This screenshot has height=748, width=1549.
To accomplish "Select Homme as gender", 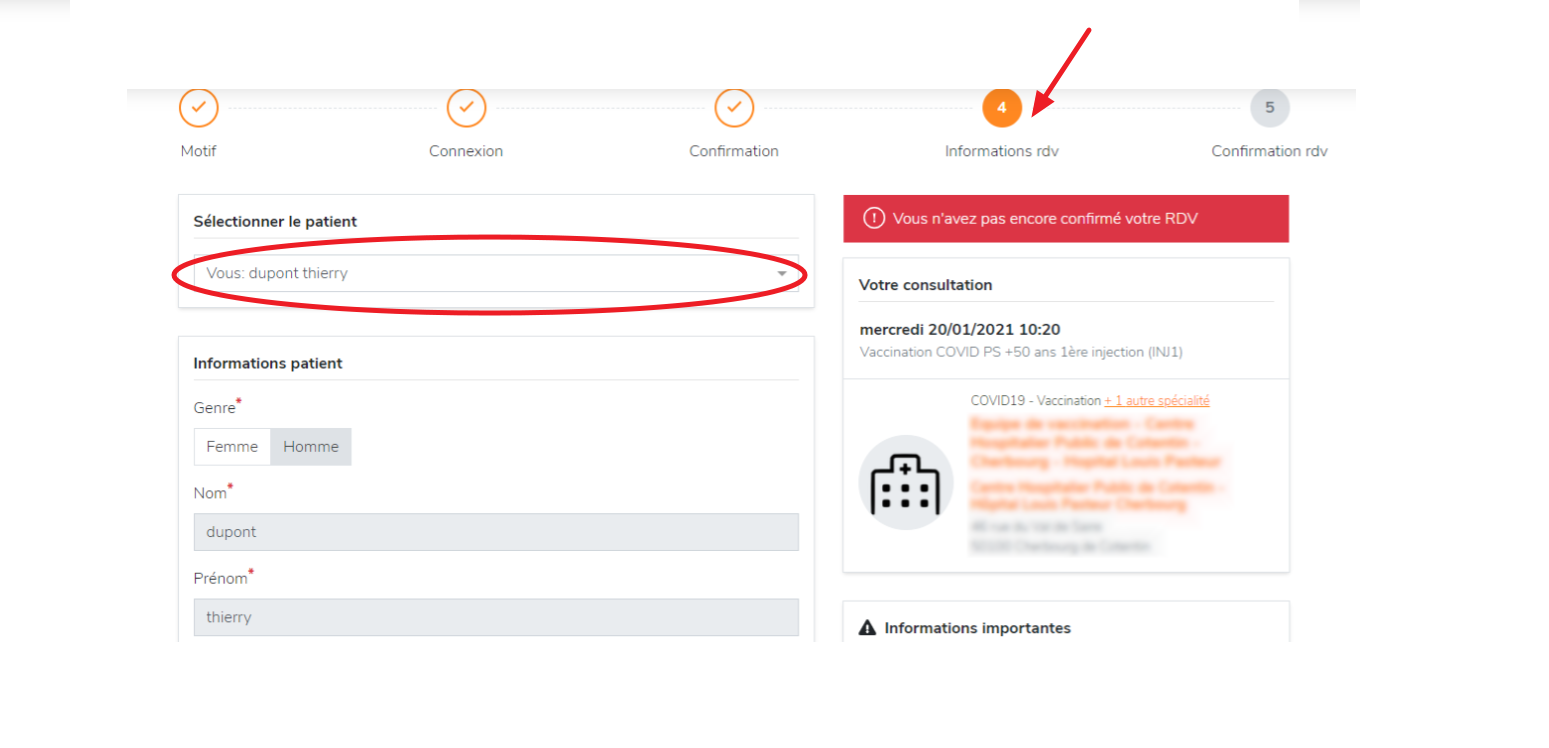I will 311,447.
